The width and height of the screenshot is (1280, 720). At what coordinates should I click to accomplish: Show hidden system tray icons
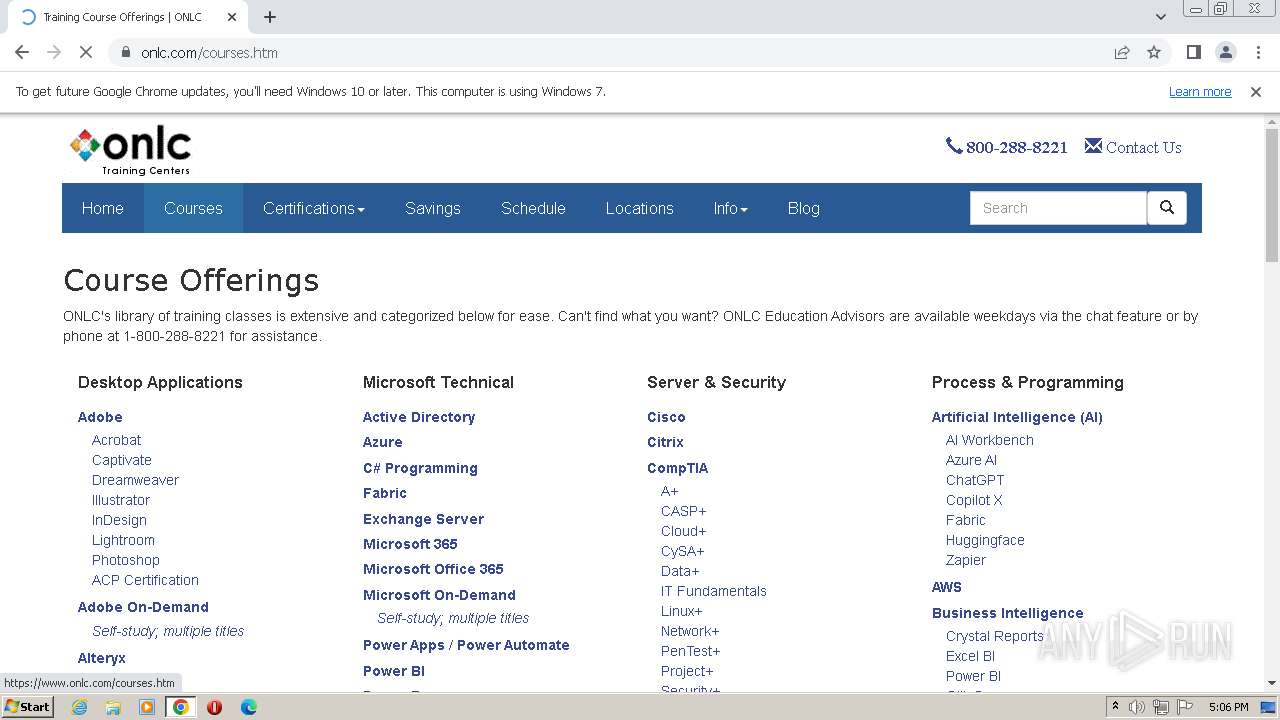[1115, 707]
